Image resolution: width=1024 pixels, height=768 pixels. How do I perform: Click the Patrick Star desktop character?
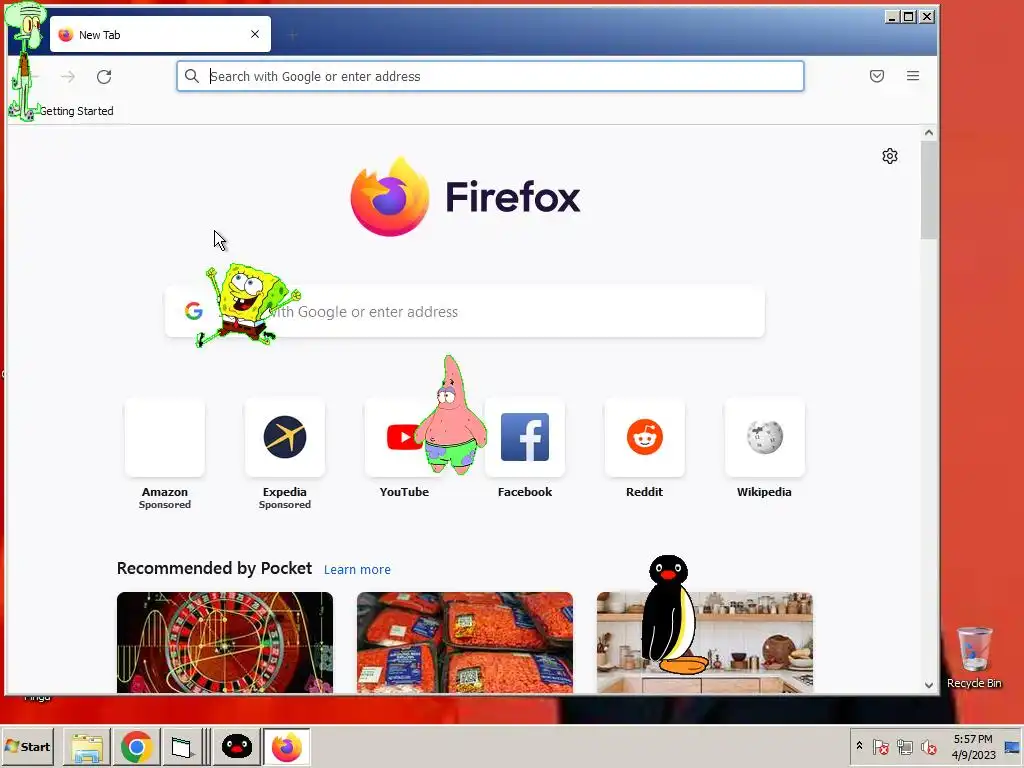[x=451, y=415]
